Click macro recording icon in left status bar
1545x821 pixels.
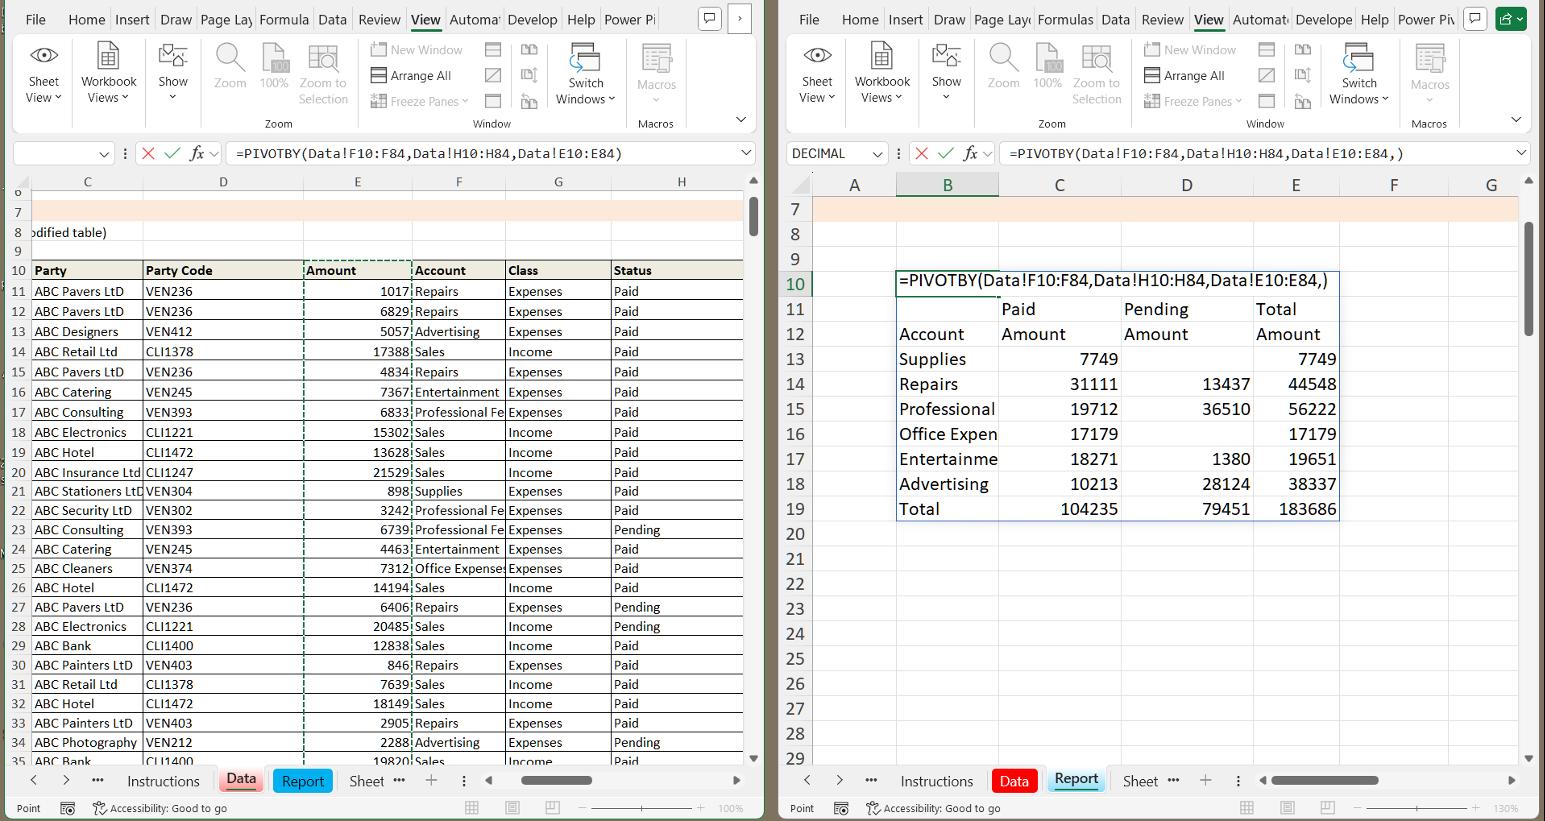point(67,808)
